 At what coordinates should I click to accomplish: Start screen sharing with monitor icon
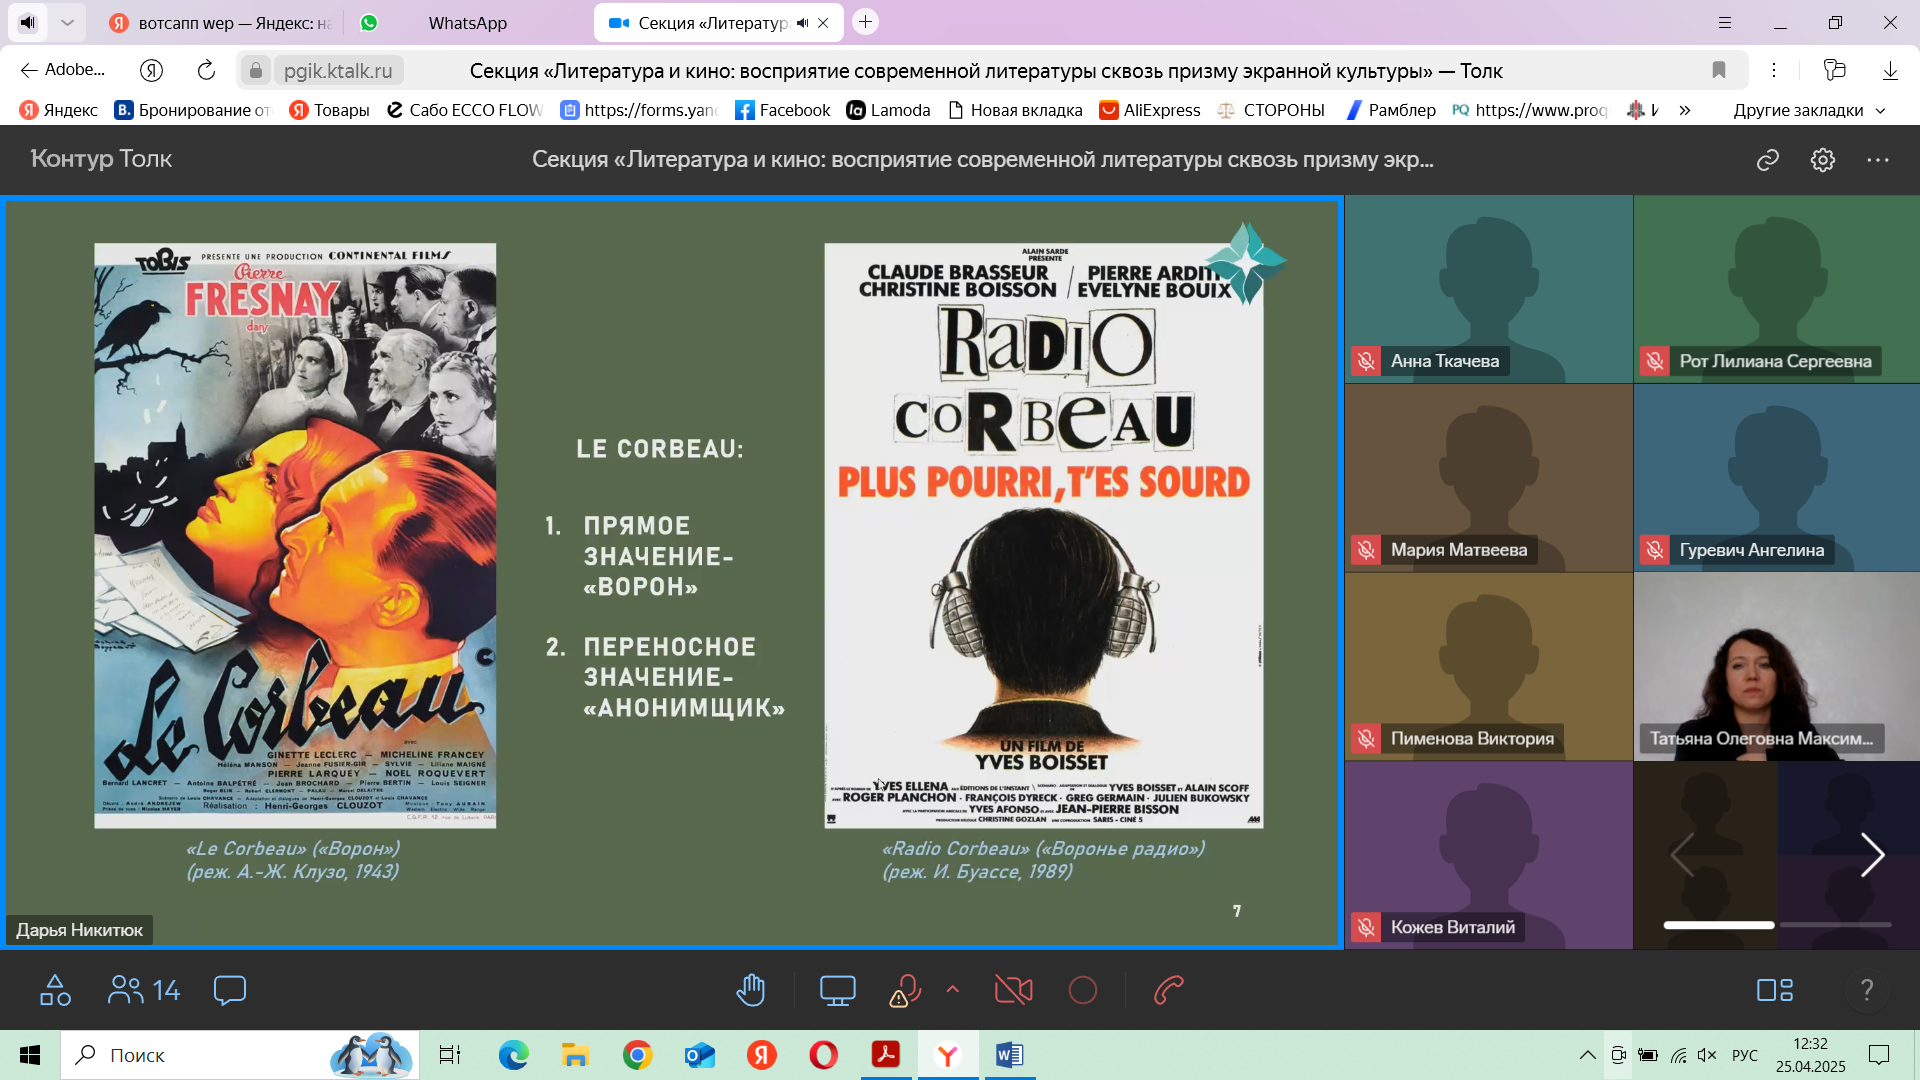pos(837,990)
